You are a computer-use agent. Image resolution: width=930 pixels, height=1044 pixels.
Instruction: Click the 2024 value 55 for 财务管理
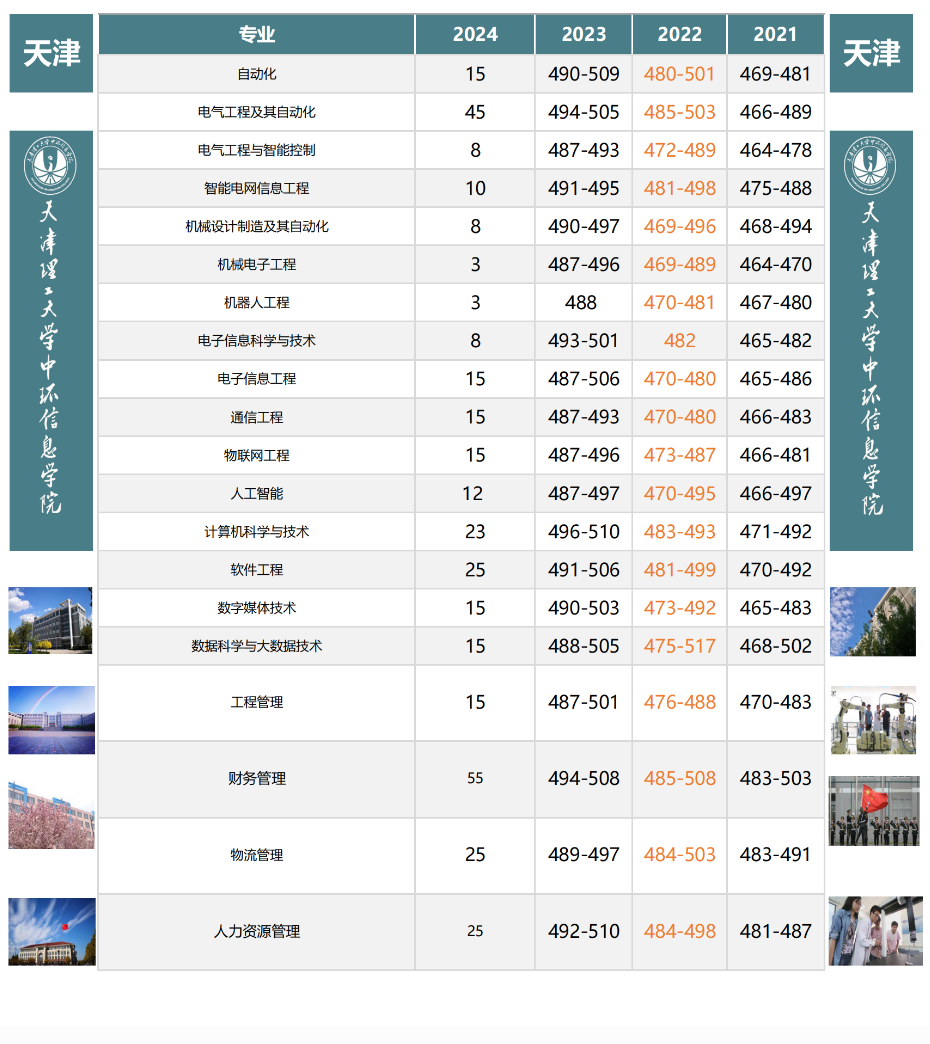[x=475, y=778]
